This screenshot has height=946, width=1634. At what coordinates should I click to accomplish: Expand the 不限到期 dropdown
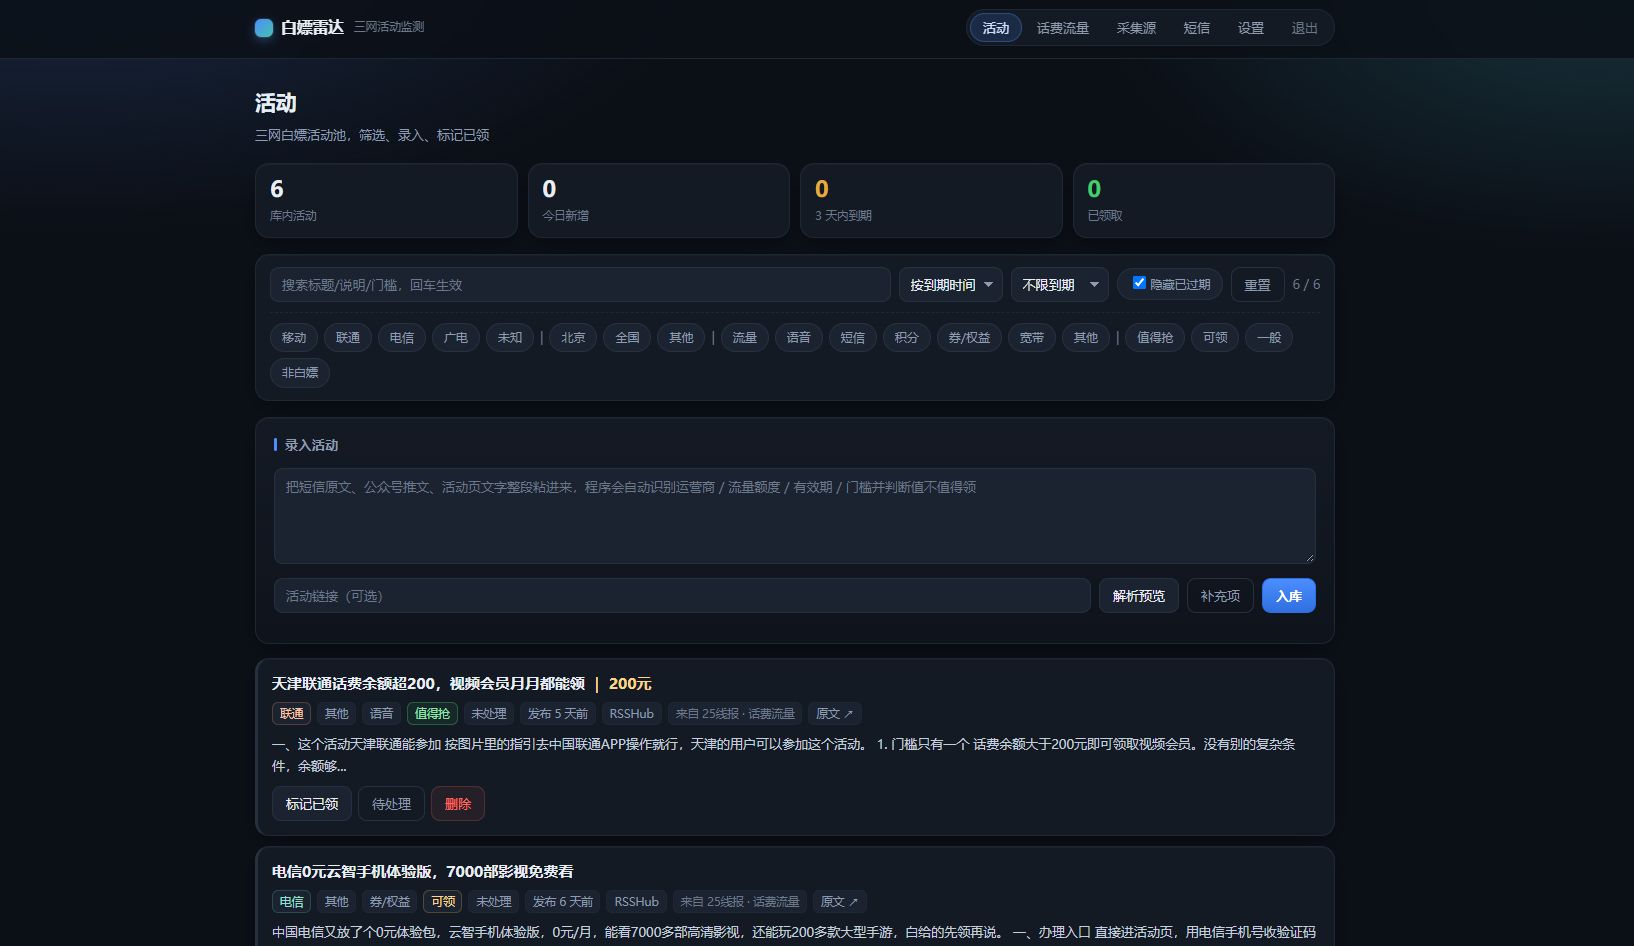(x=1060, y=285)
